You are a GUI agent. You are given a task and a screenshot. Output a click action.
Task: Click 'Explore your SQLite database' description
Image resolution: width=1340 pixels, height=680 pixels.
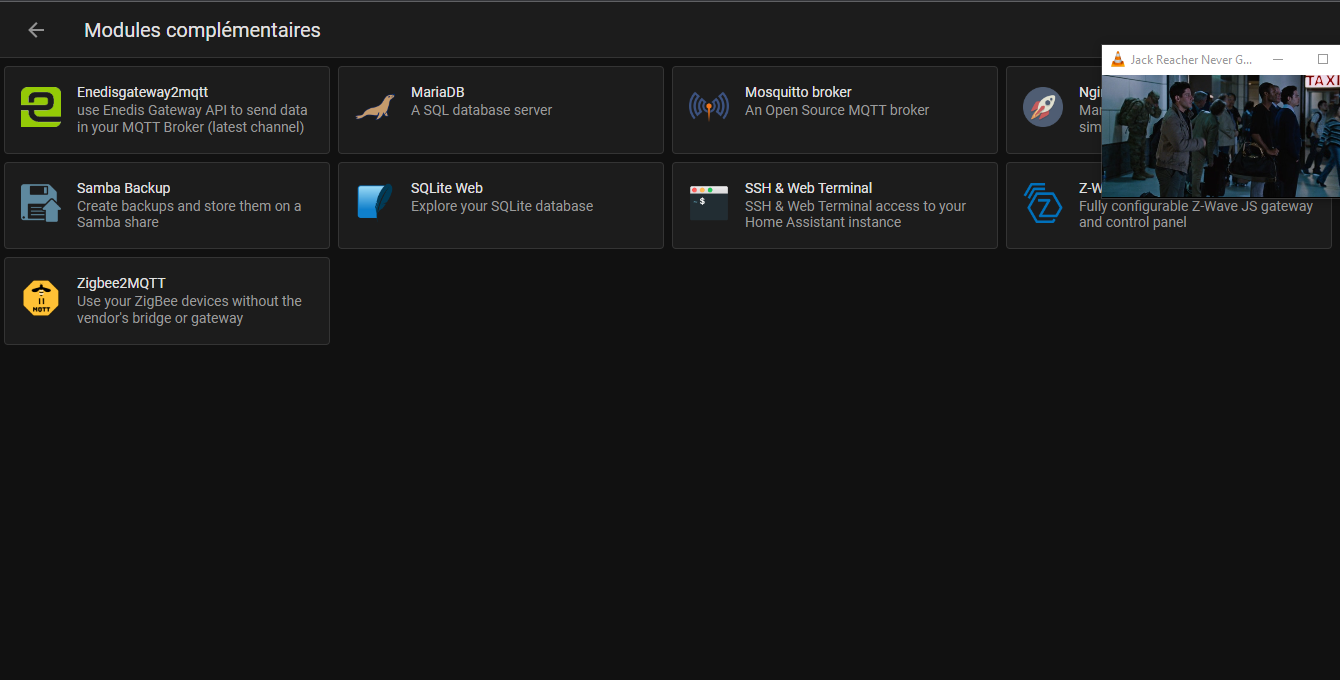tap(502, 206)
